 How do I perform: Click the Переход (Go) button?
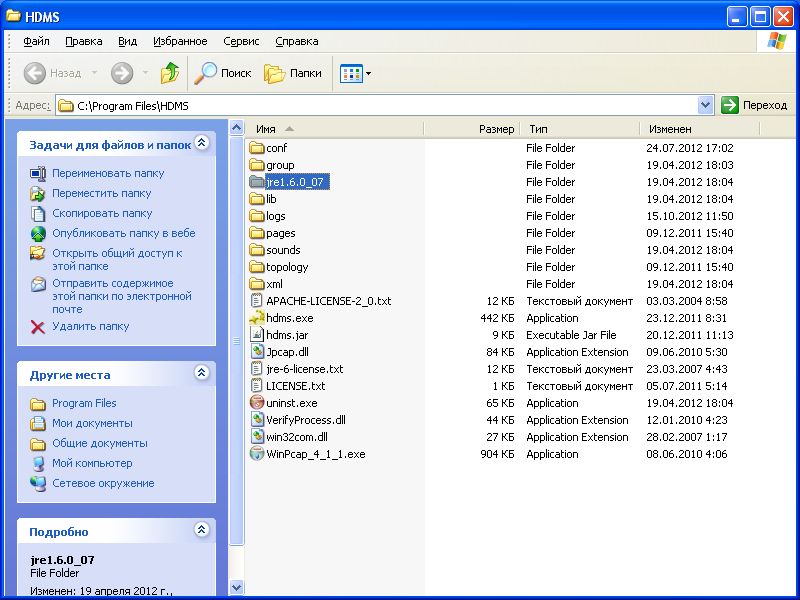pos(755,106)
